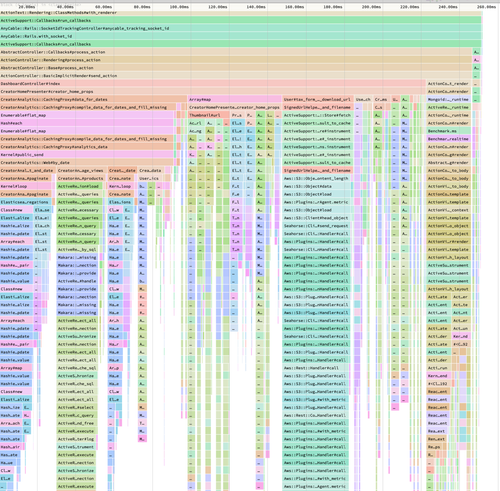Click the CreatorAnal…t_and_date frame

(27, 171)
